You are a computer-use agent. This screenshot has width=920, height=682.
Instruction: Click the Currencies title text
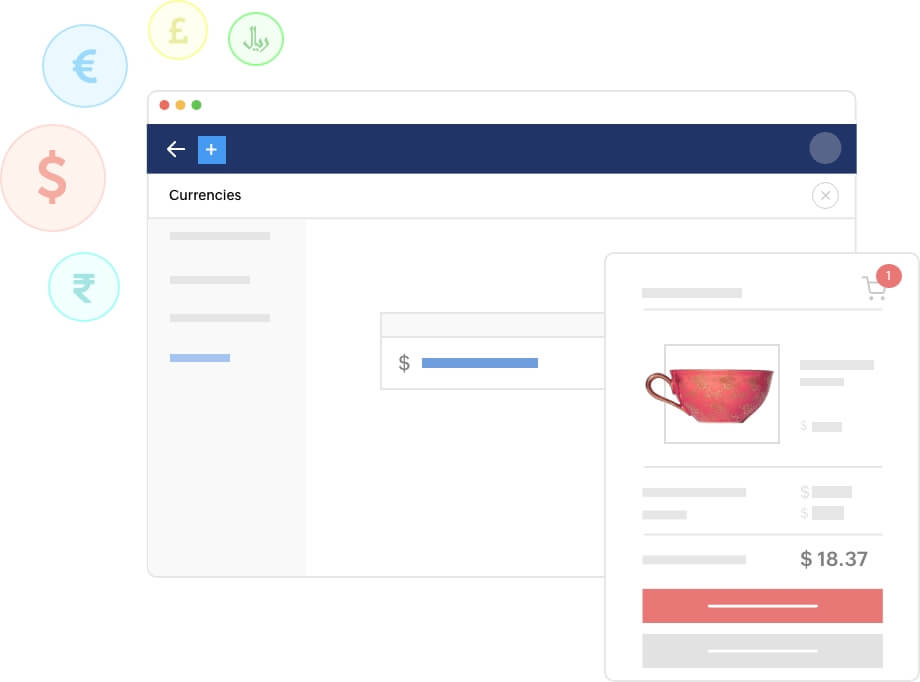(205, 195)
